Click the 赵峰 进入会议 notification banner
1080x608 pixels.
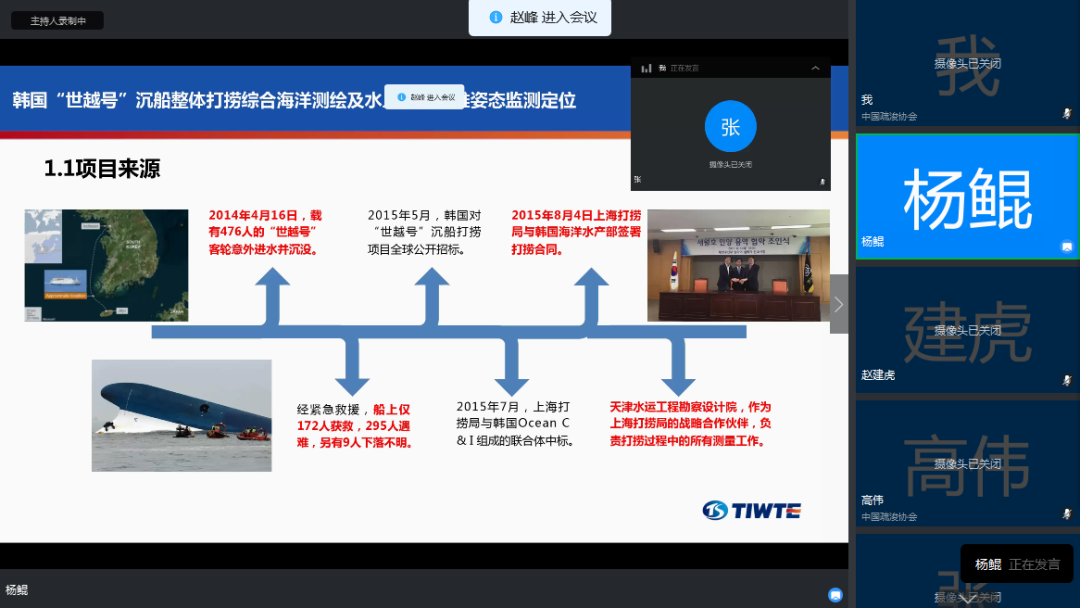[540, 17]
